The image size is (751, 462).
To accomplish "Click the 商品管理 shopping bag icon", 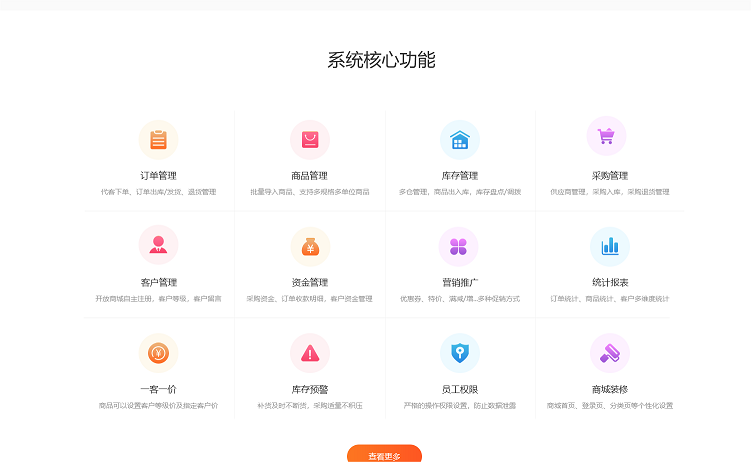I will click(x=310, y=140).
